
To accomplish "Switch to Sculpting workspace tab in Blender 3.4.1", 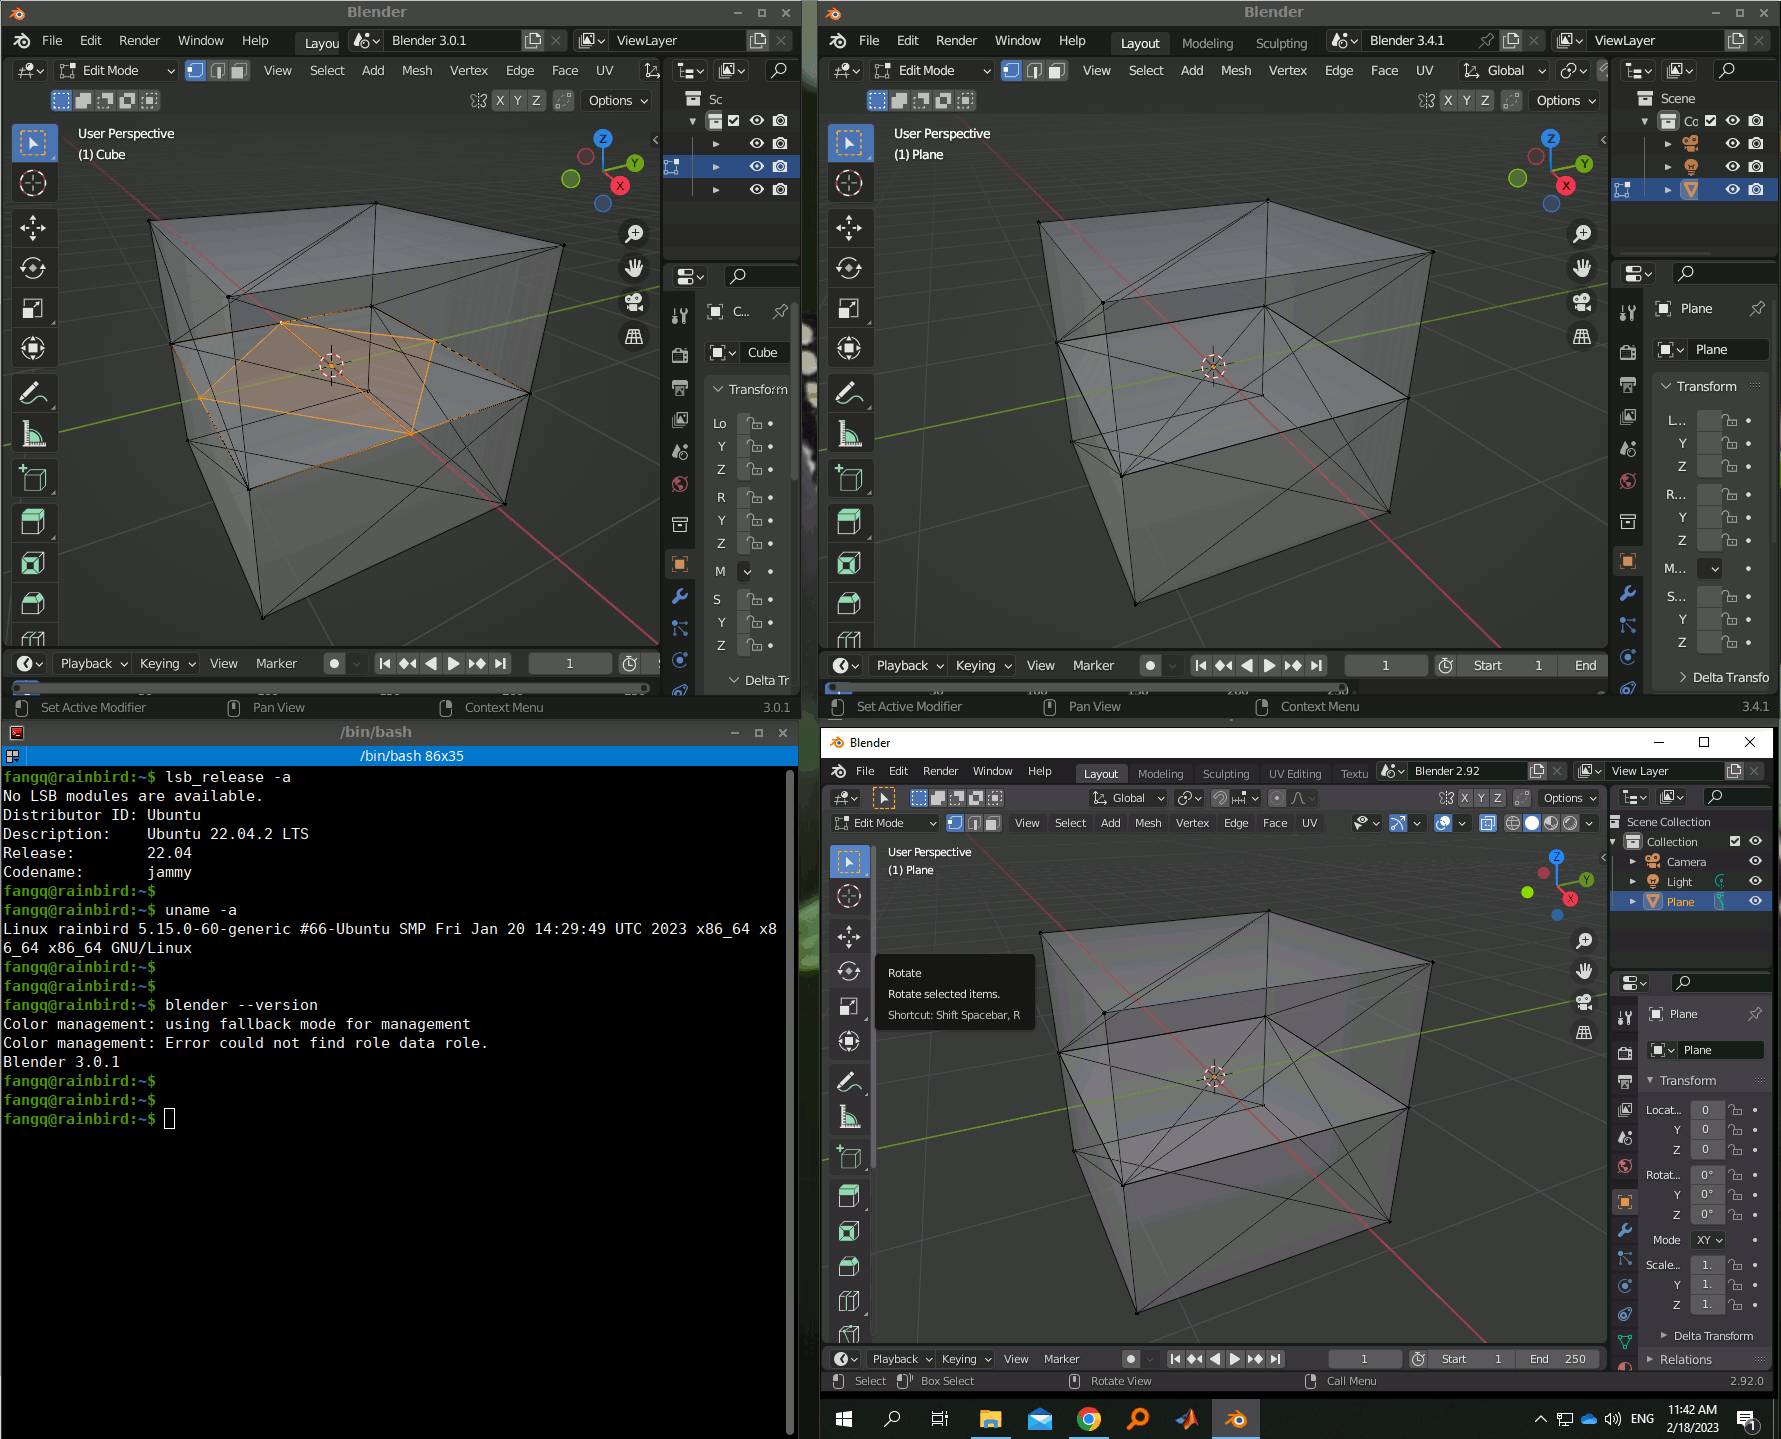I will [x=1281, y=43].
